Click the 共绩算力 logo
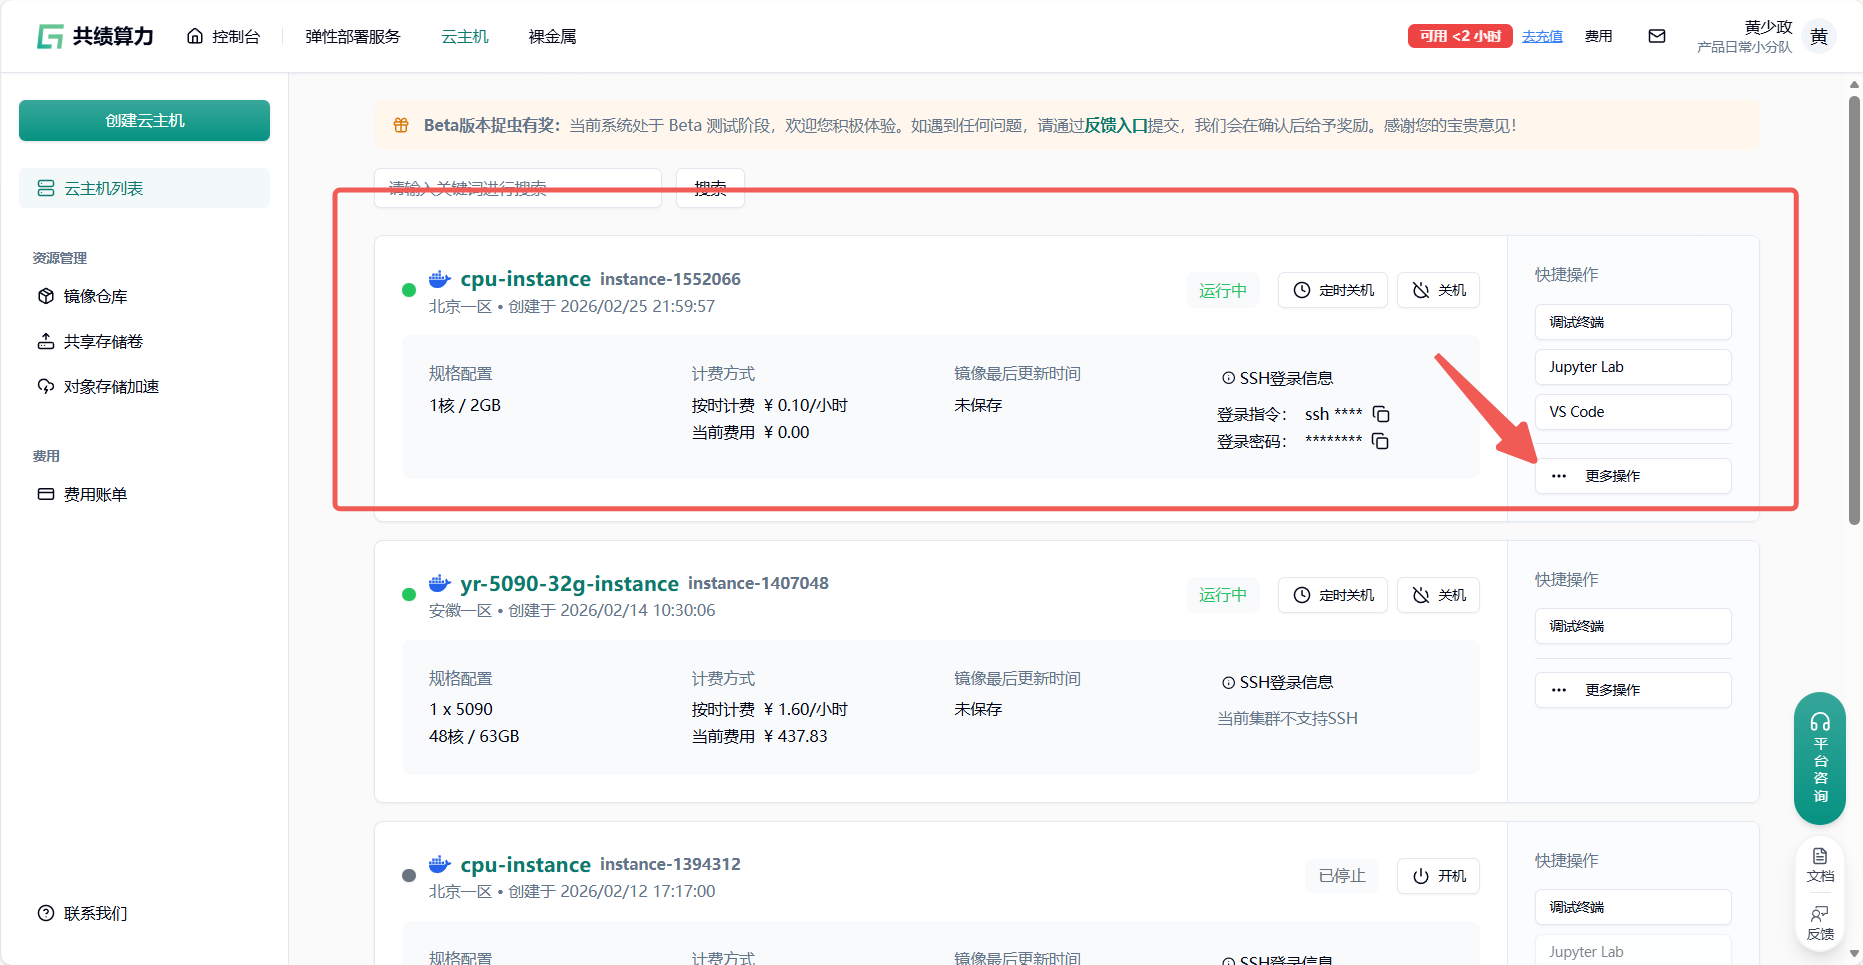Viewport: 1863px width, 965px height. 96,37
